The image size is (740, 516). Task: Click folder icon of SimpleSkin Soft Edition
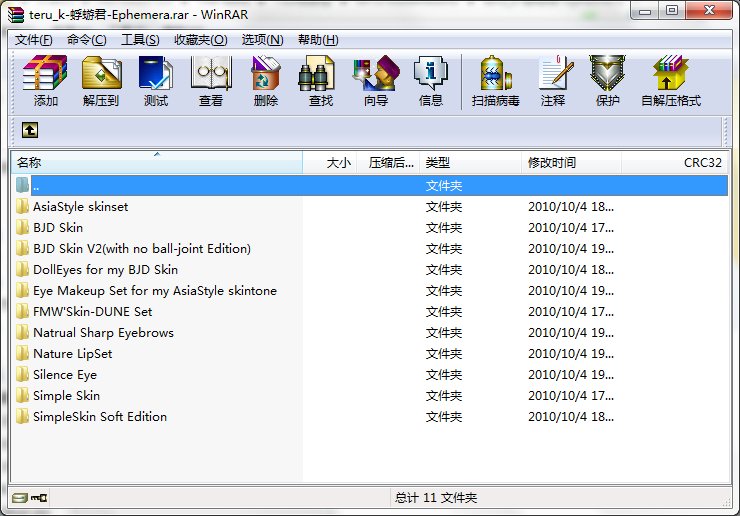click(22, 416)
